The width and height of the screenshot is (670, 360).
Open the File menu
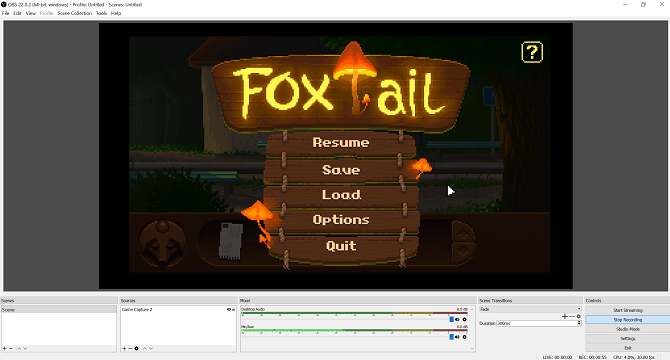click(x=6, y=13)
